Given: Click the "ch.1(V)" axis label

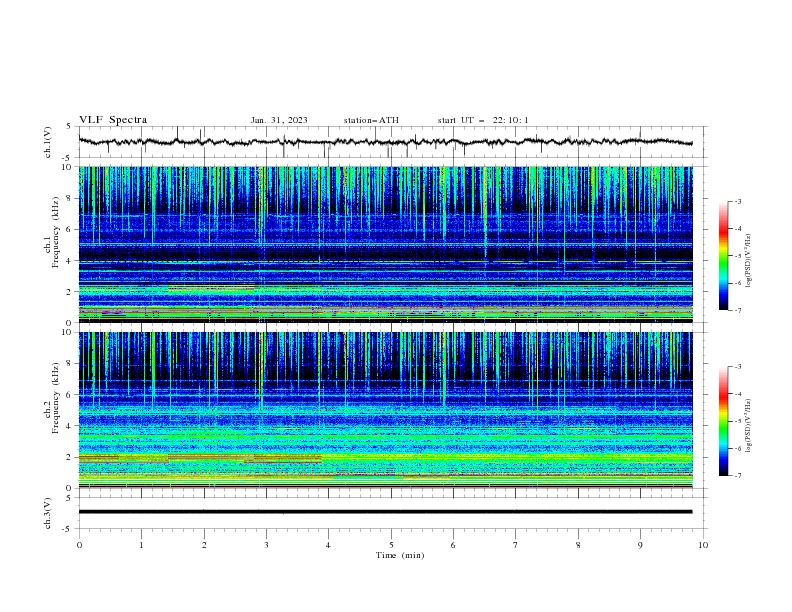Looking at the screenshot, I should click(48, 142).
